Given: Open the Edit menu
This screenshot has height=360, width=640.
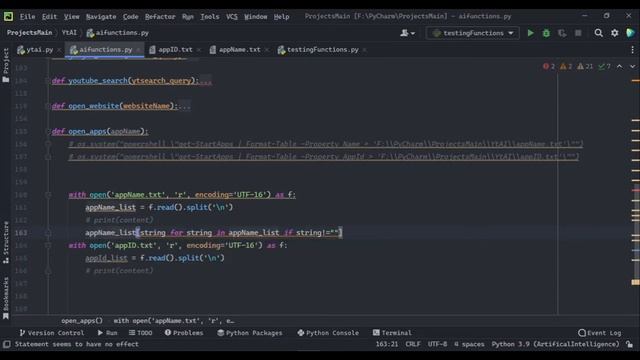Looking at the screenshot, I should 49,16.
